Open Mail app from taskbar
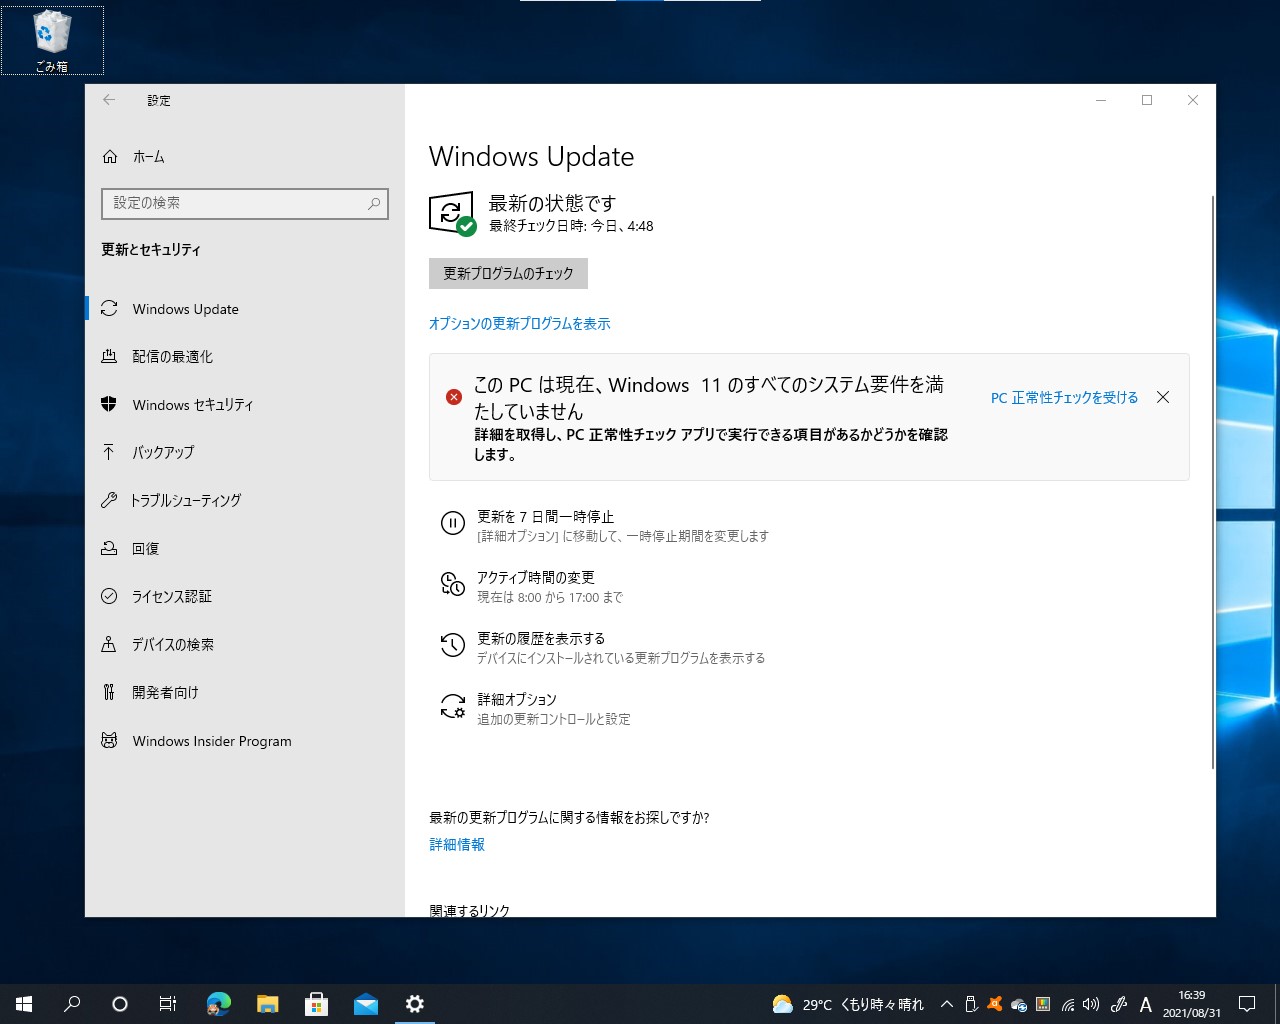The width and height of the screenshot is (1280, 1024). click(366, 1004)
